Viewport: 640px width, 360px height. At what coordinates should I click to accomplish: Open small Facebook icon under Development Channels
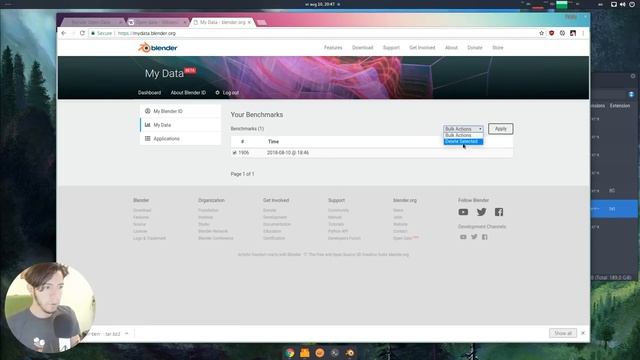pos(484,237)
